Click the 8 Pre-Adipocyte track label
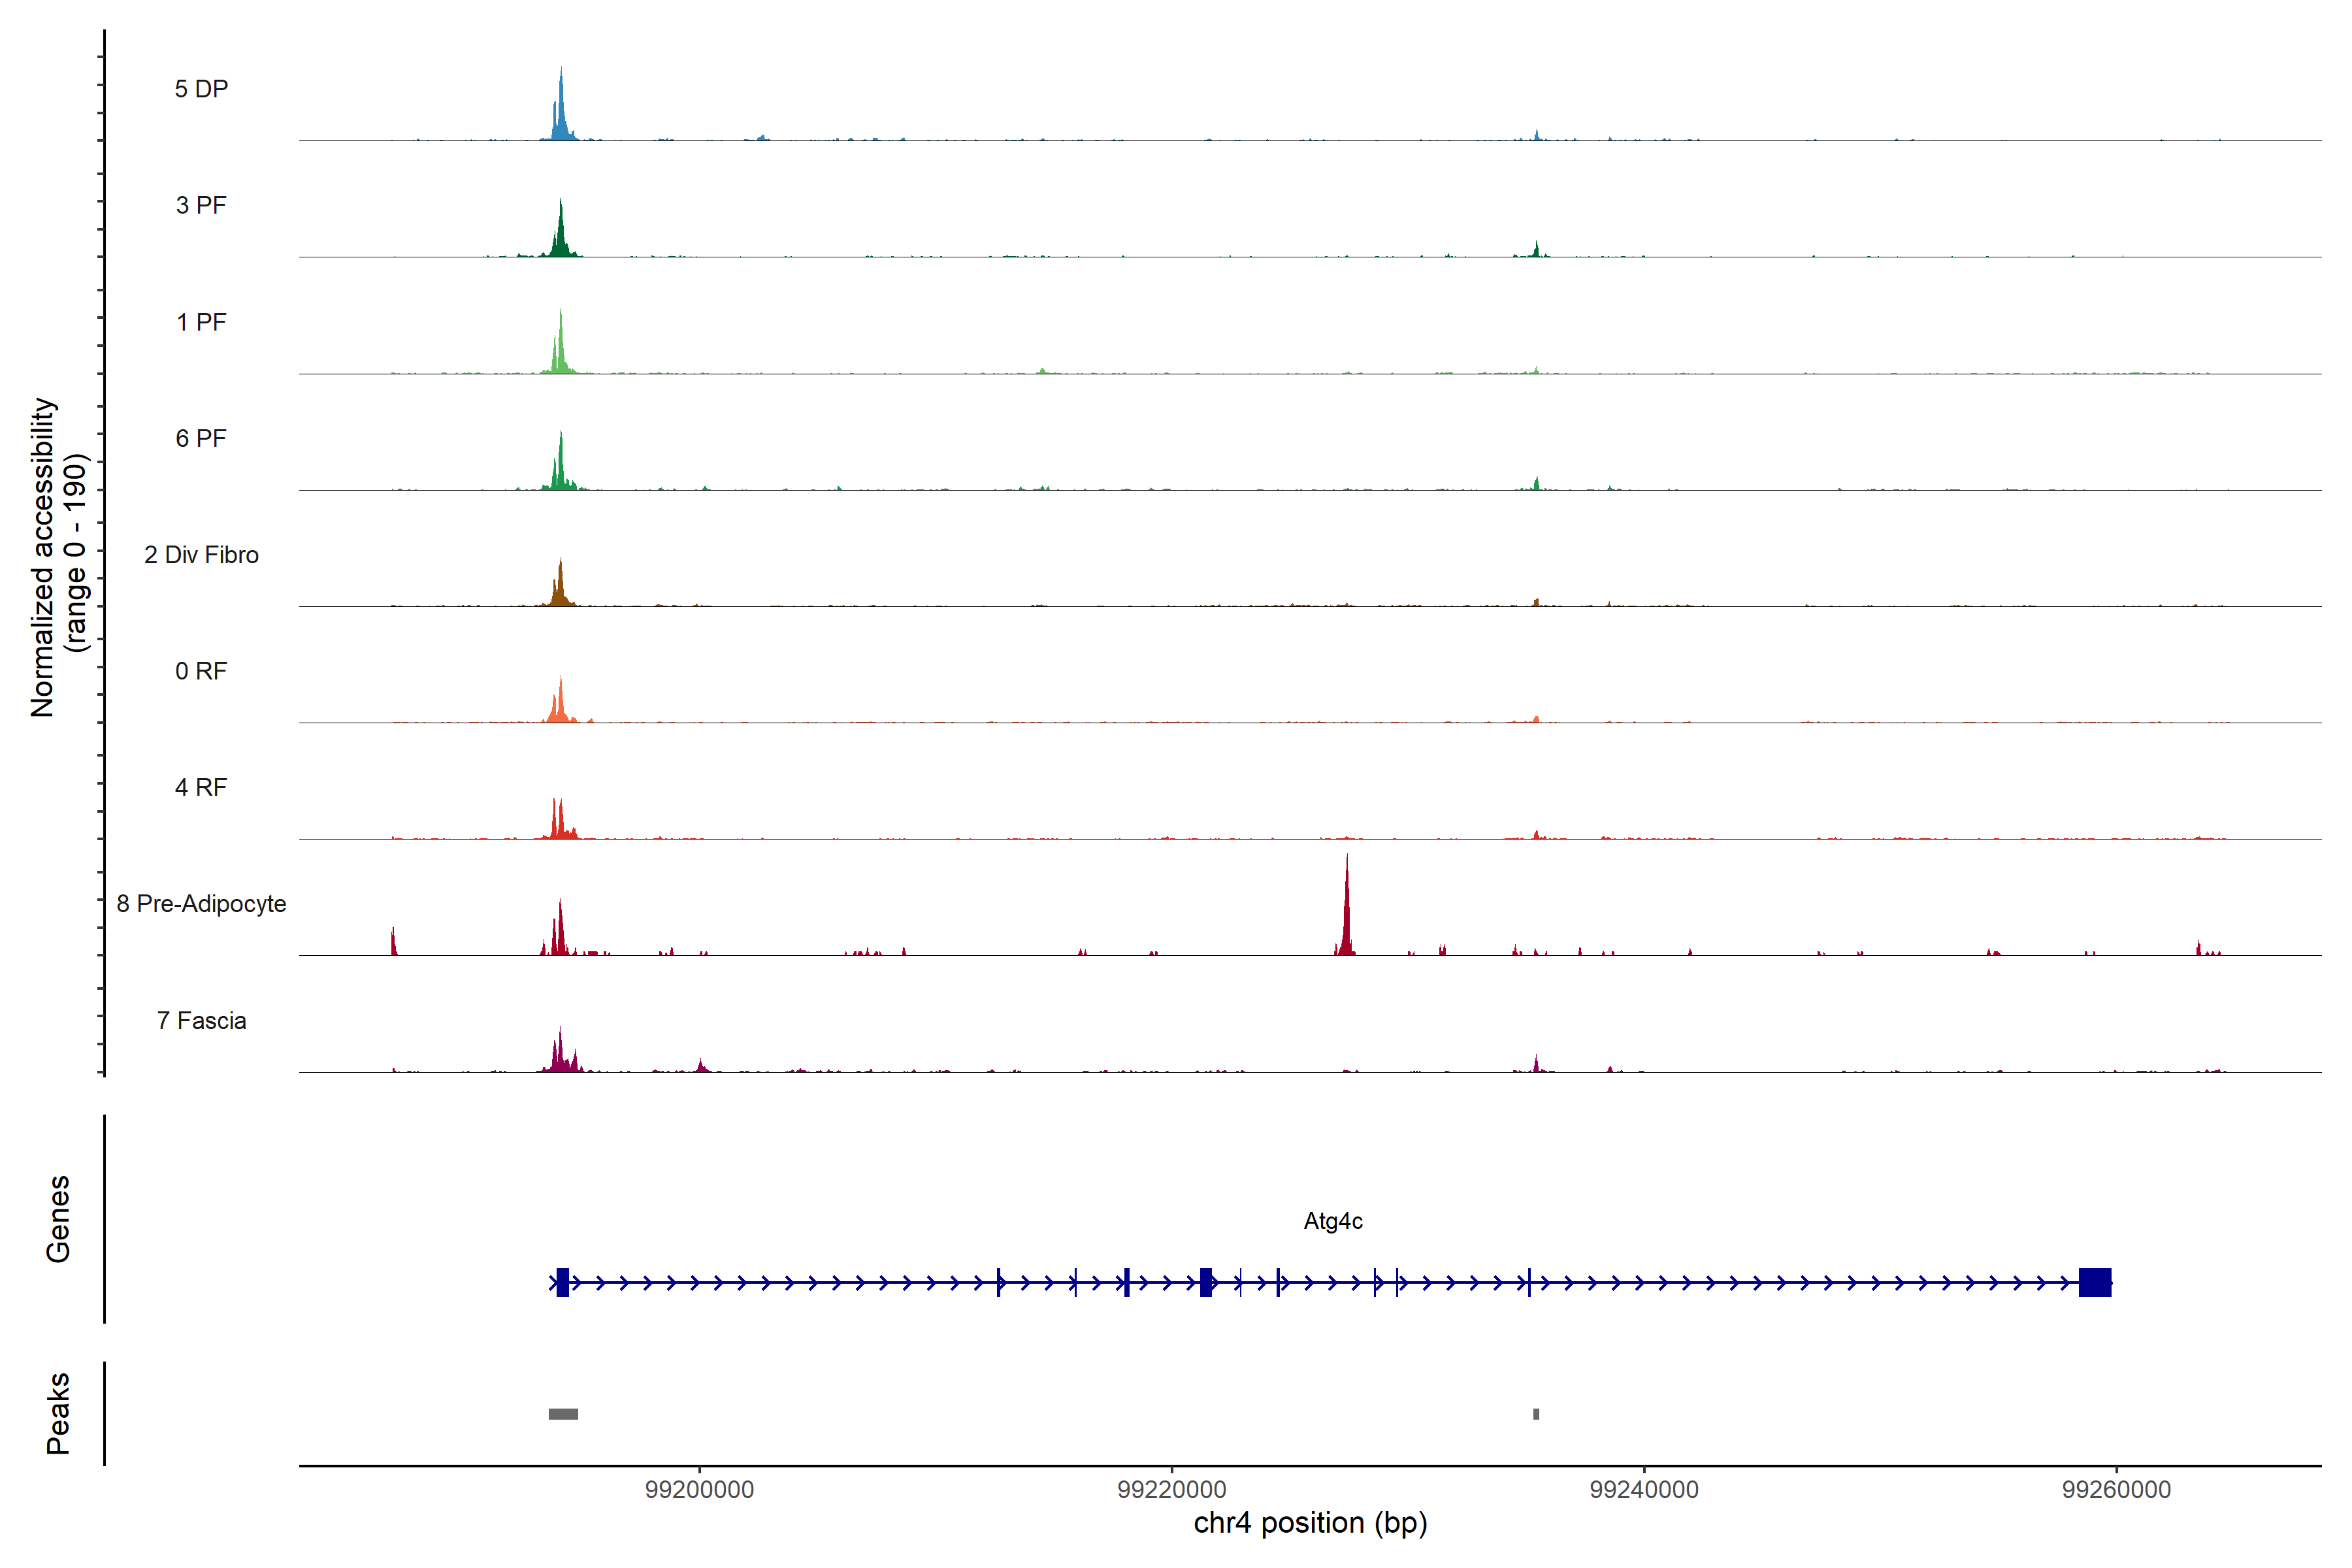Image resolution: width=2352 pixels, height=1568 pixels. pyautogui.click(x=201, y=904)
